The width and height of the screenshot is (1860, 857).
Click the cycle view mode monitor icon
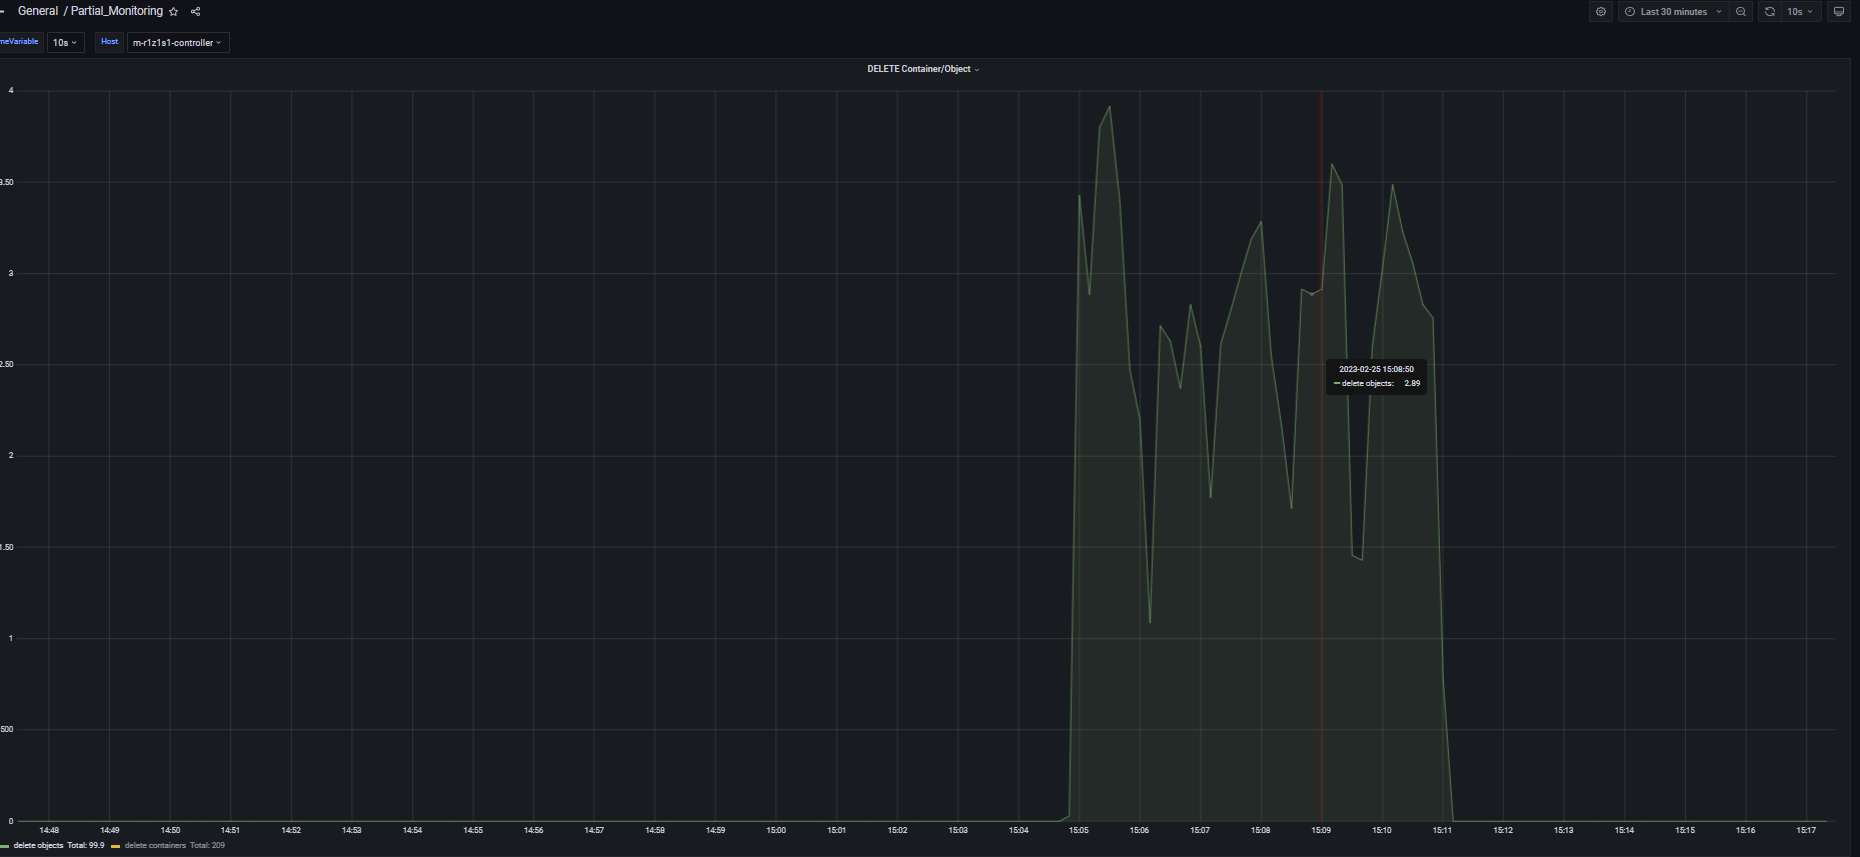(1838, 12)
